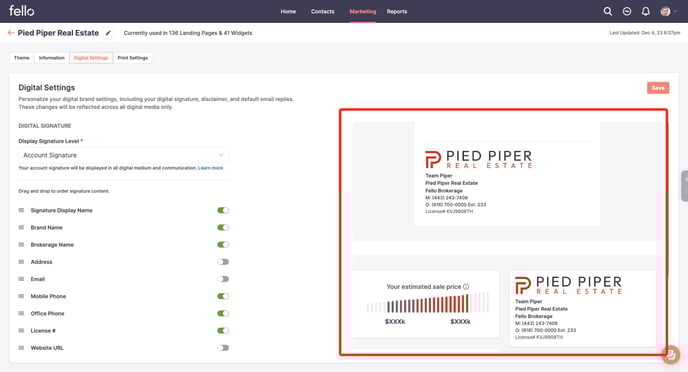Viewport: 688px width, 372px height.
Task: Disable the License # toggle
Action: point(223,330)
